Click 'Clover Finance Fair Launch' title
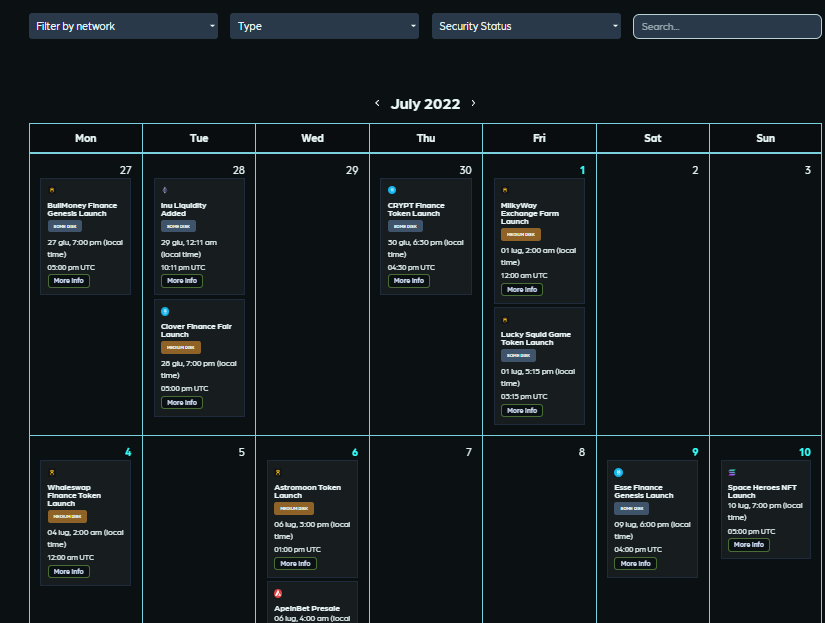This screenshot has width=825, height=623. (196, 330)
